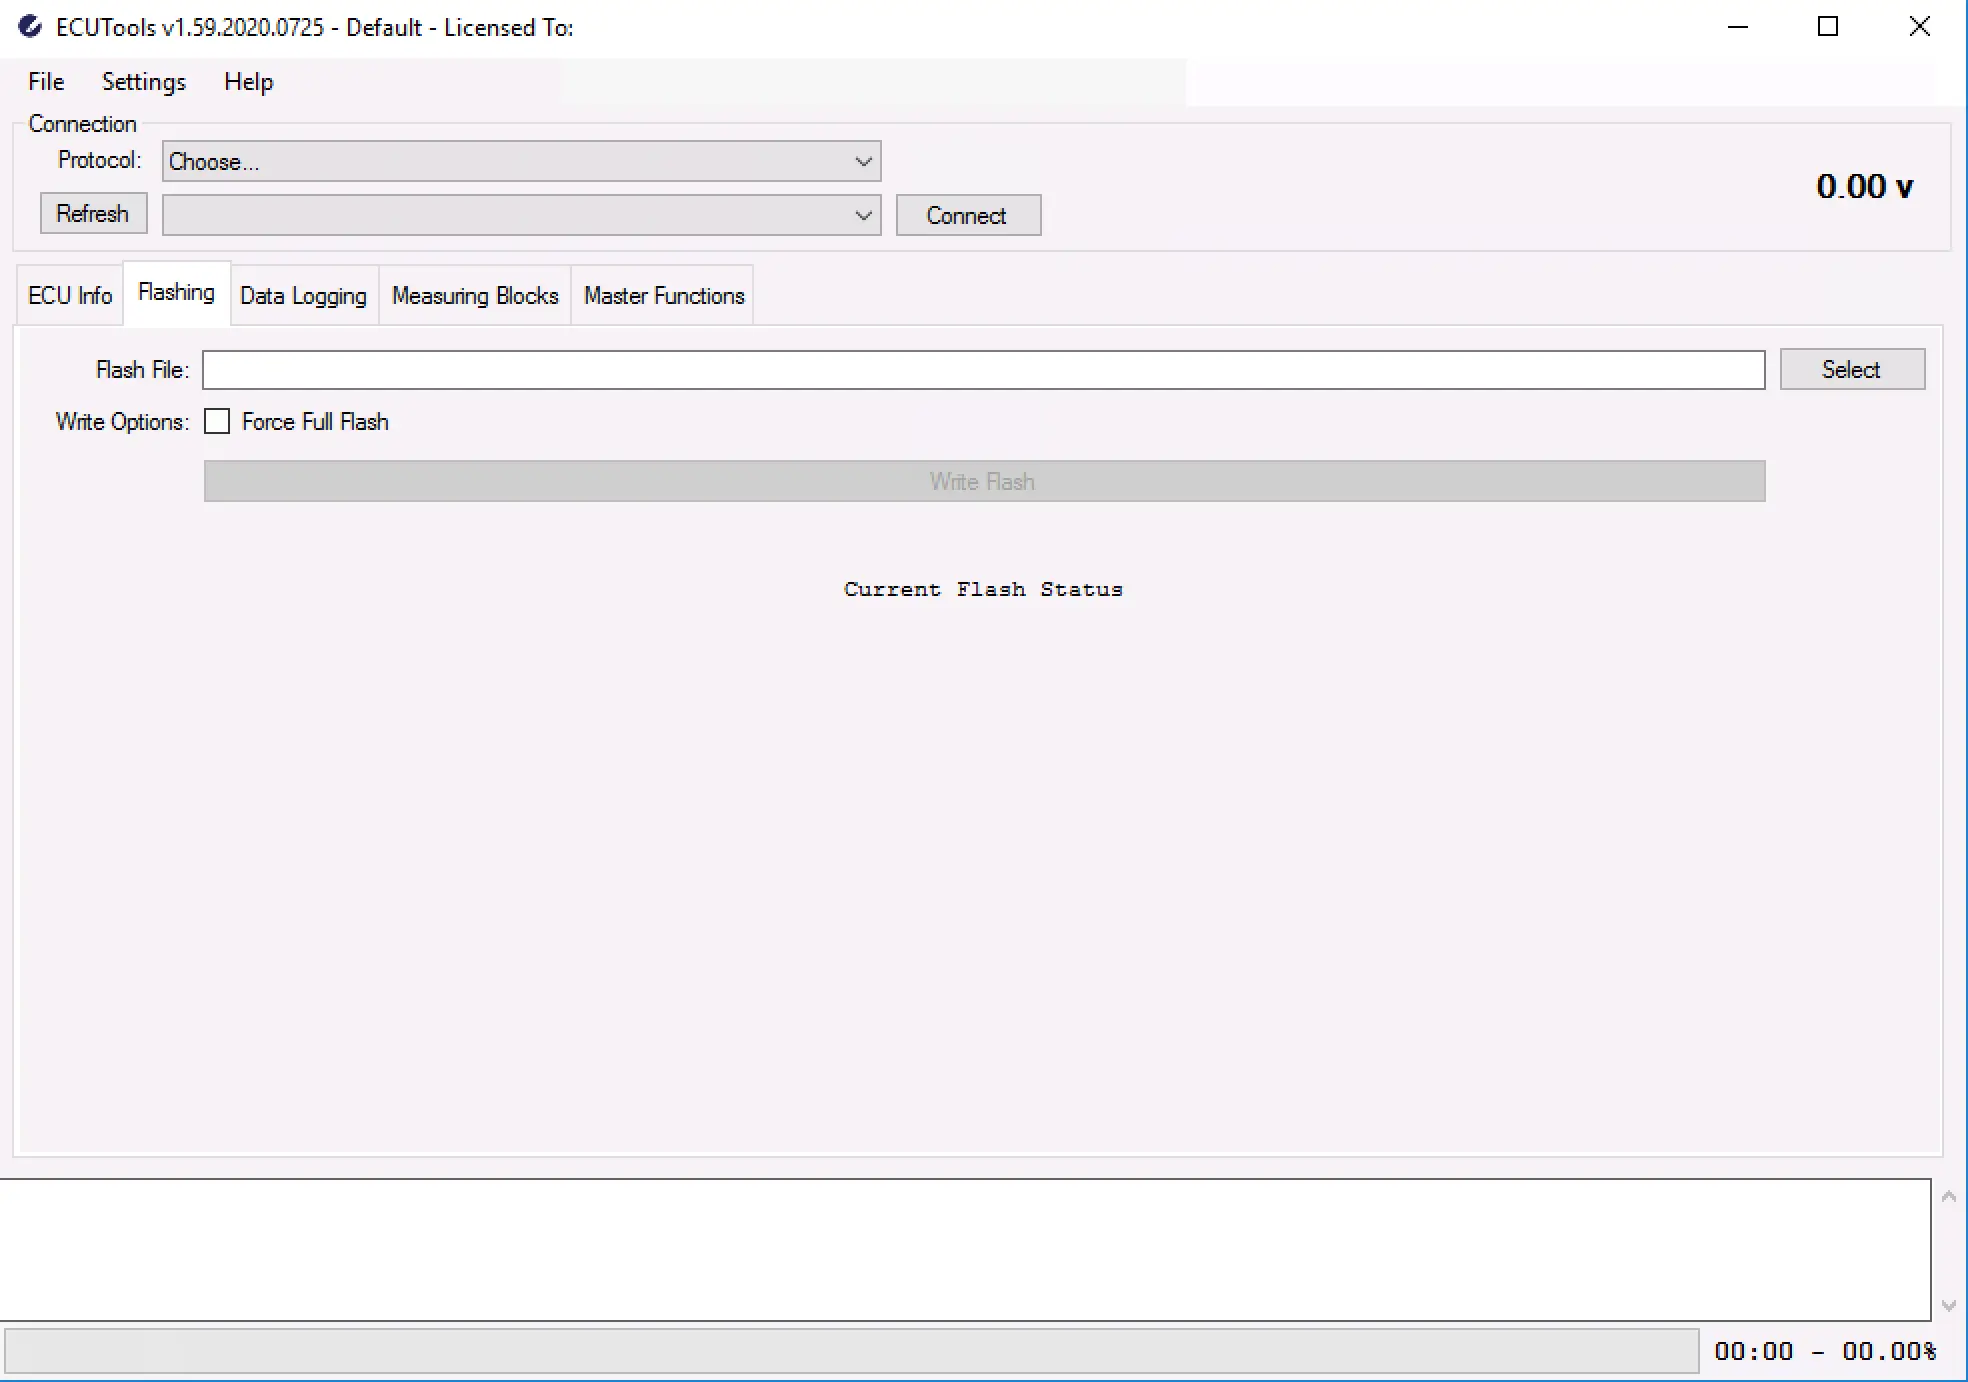Image resolution: width=1968 pixels, height=1382 pixels.
Task: Click the Connect button
Action: [967, 216]
